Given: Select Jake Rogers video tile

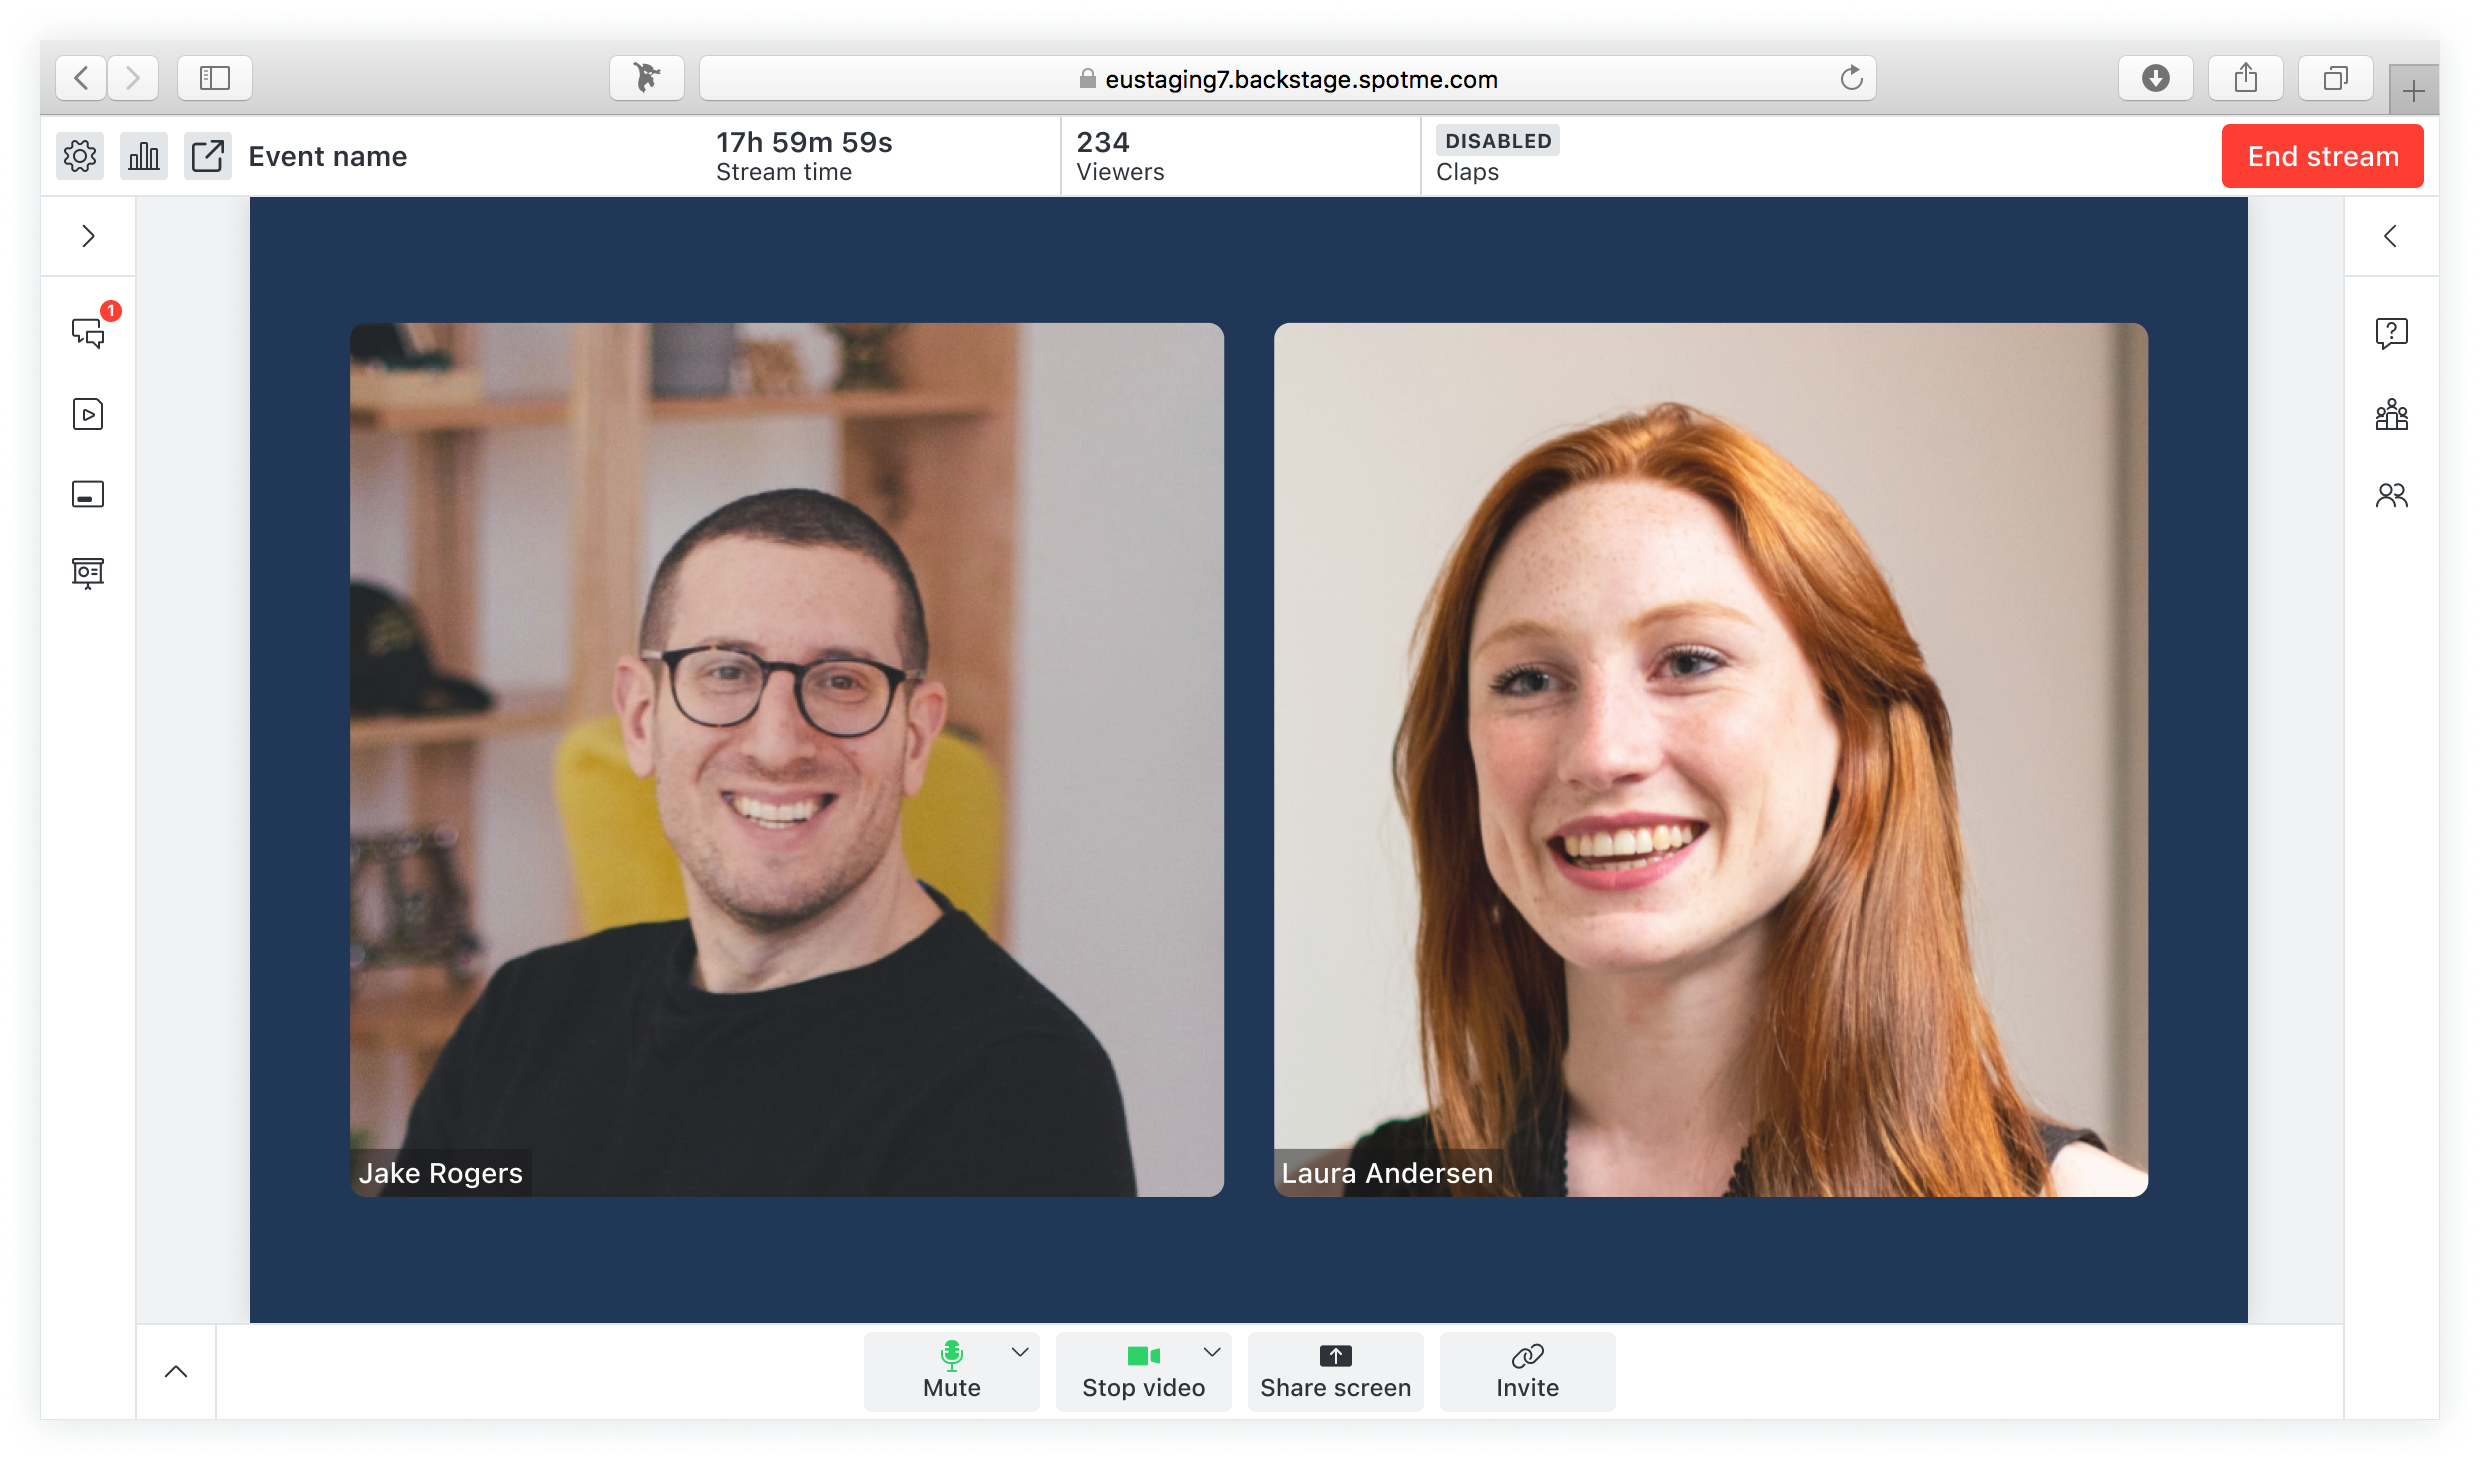Looking at the screenshot, I should (x=787, y=759).
